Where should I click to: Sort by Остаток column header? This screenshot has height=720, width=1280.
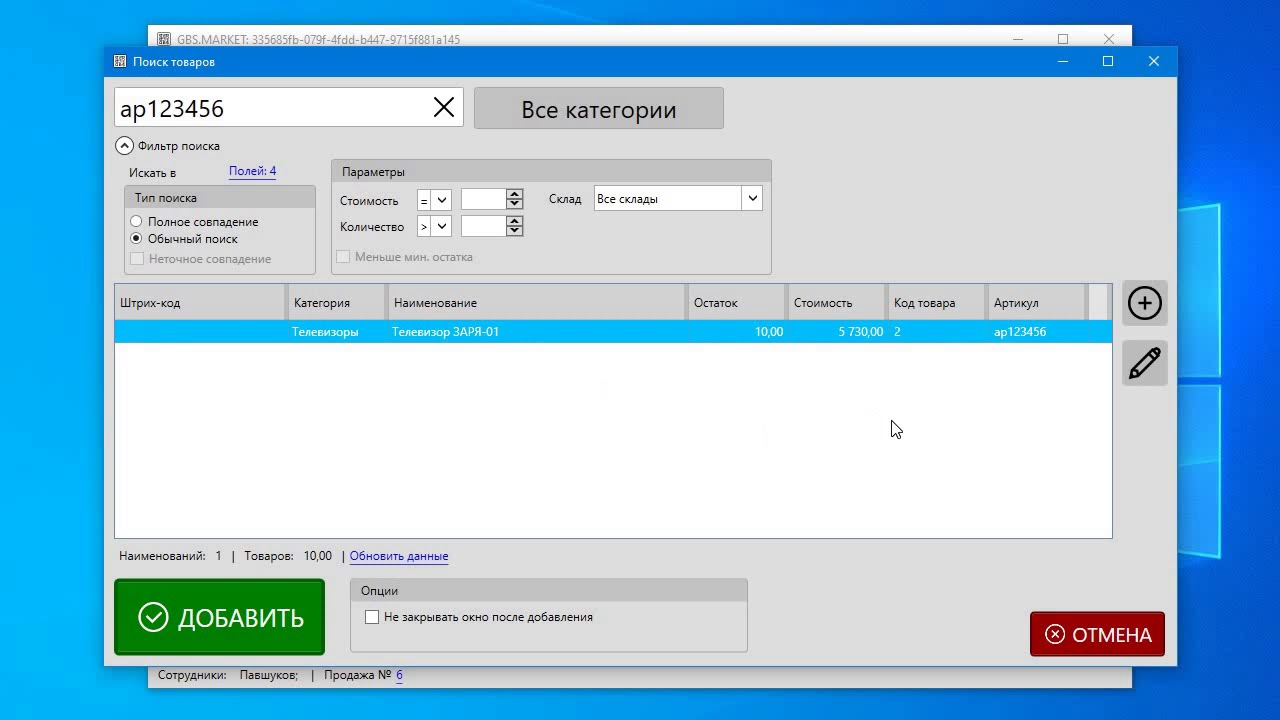click(x=736, y=303)
